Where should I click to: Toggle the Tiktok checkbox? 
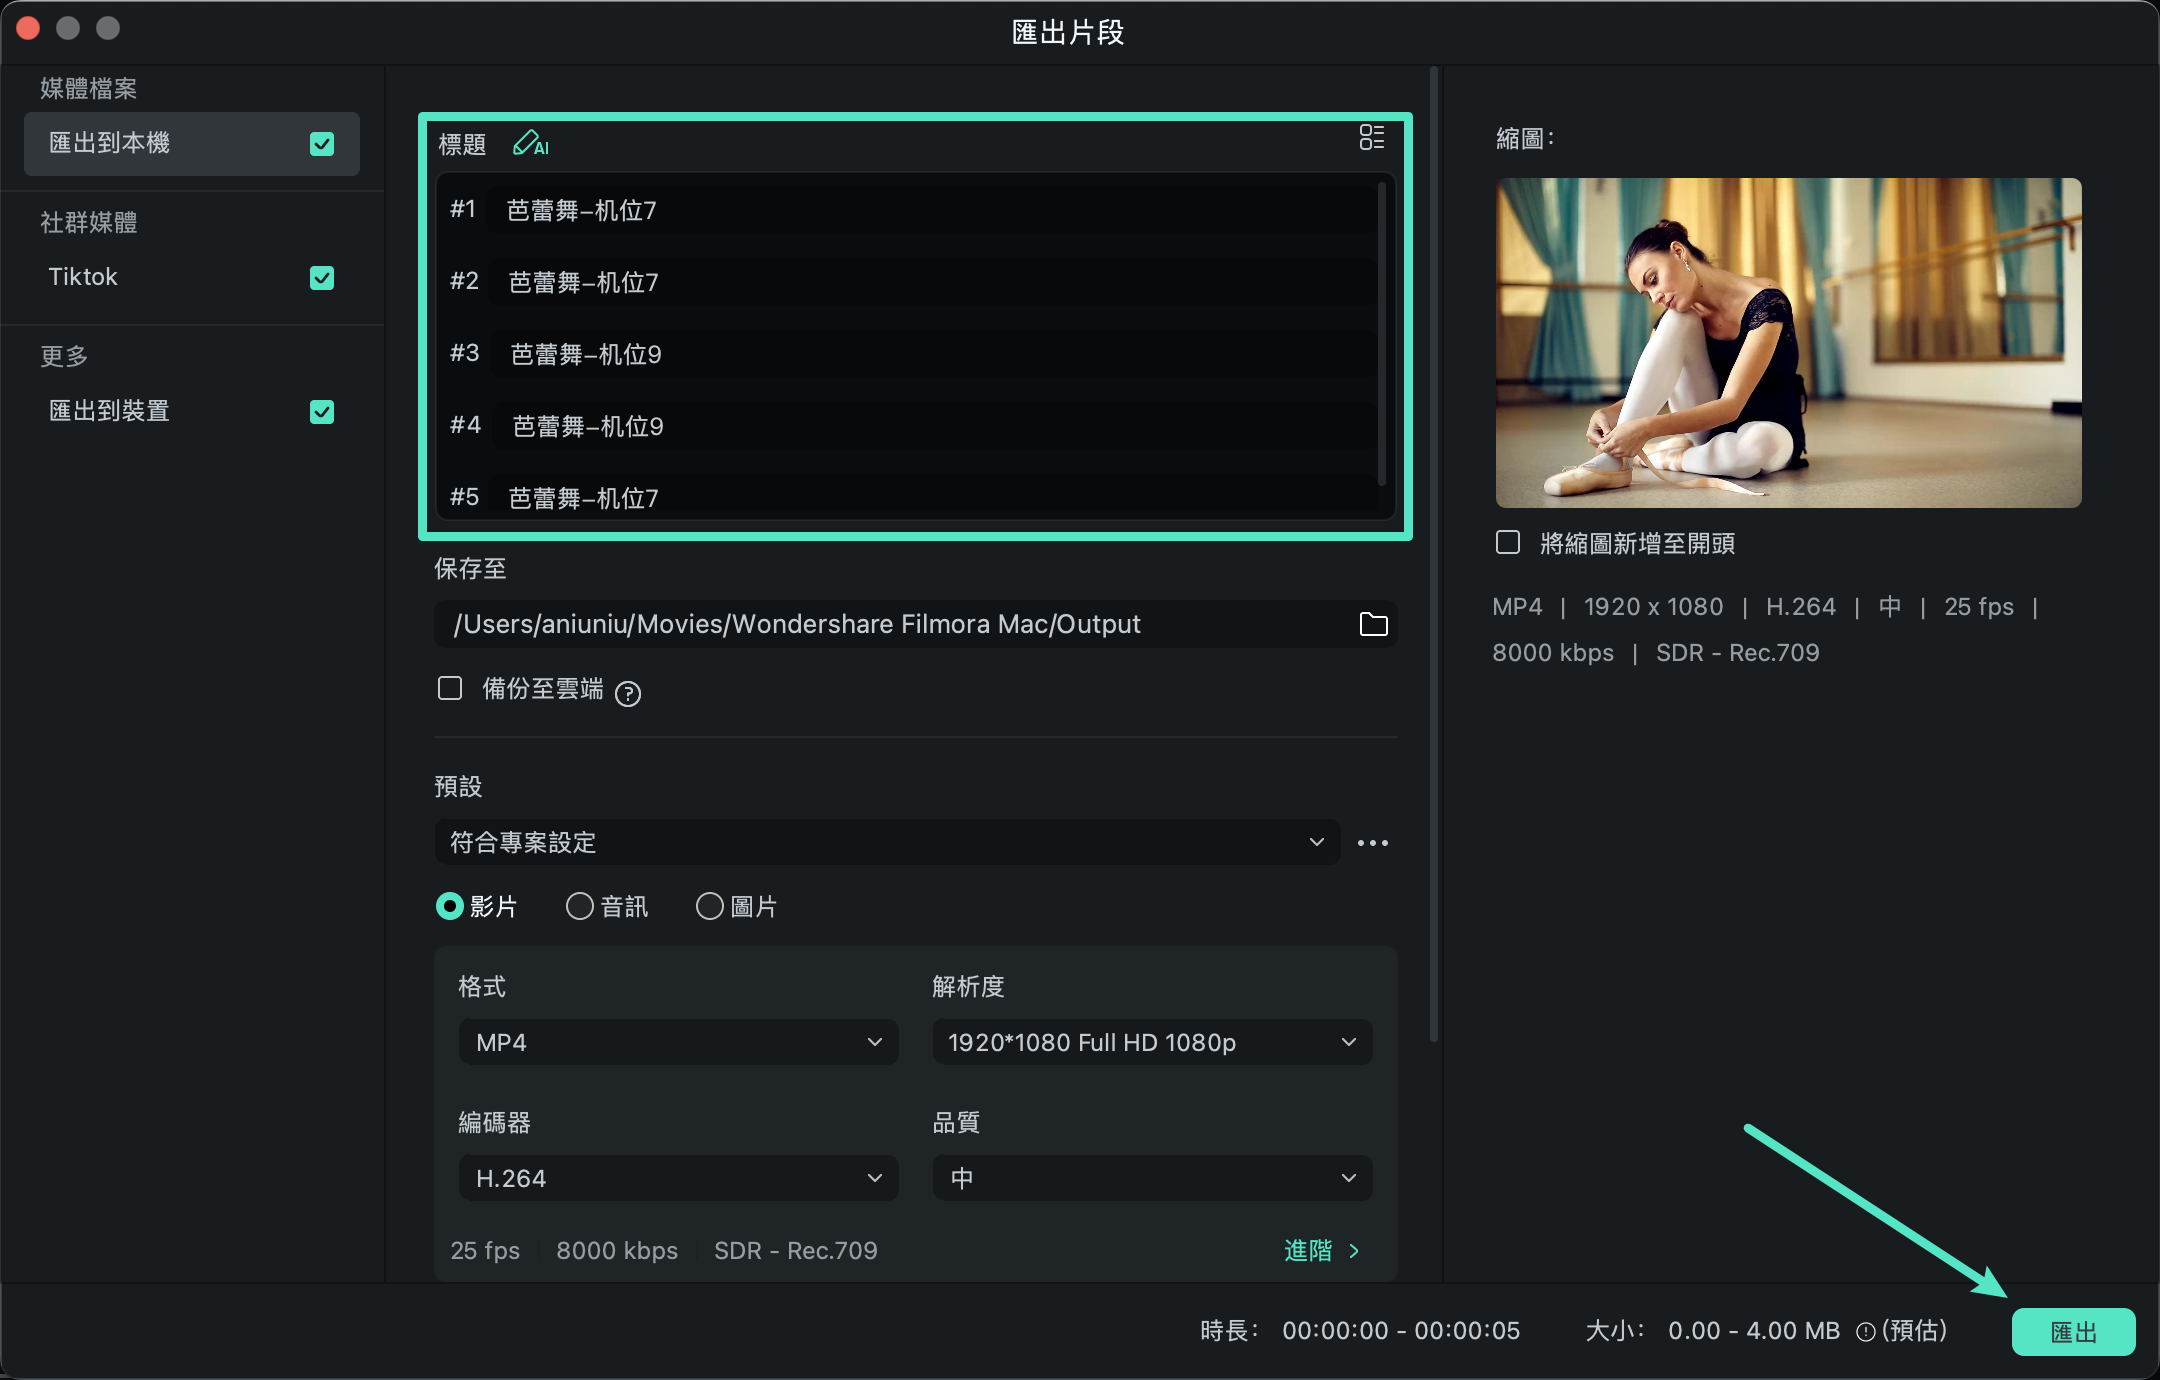322,278
